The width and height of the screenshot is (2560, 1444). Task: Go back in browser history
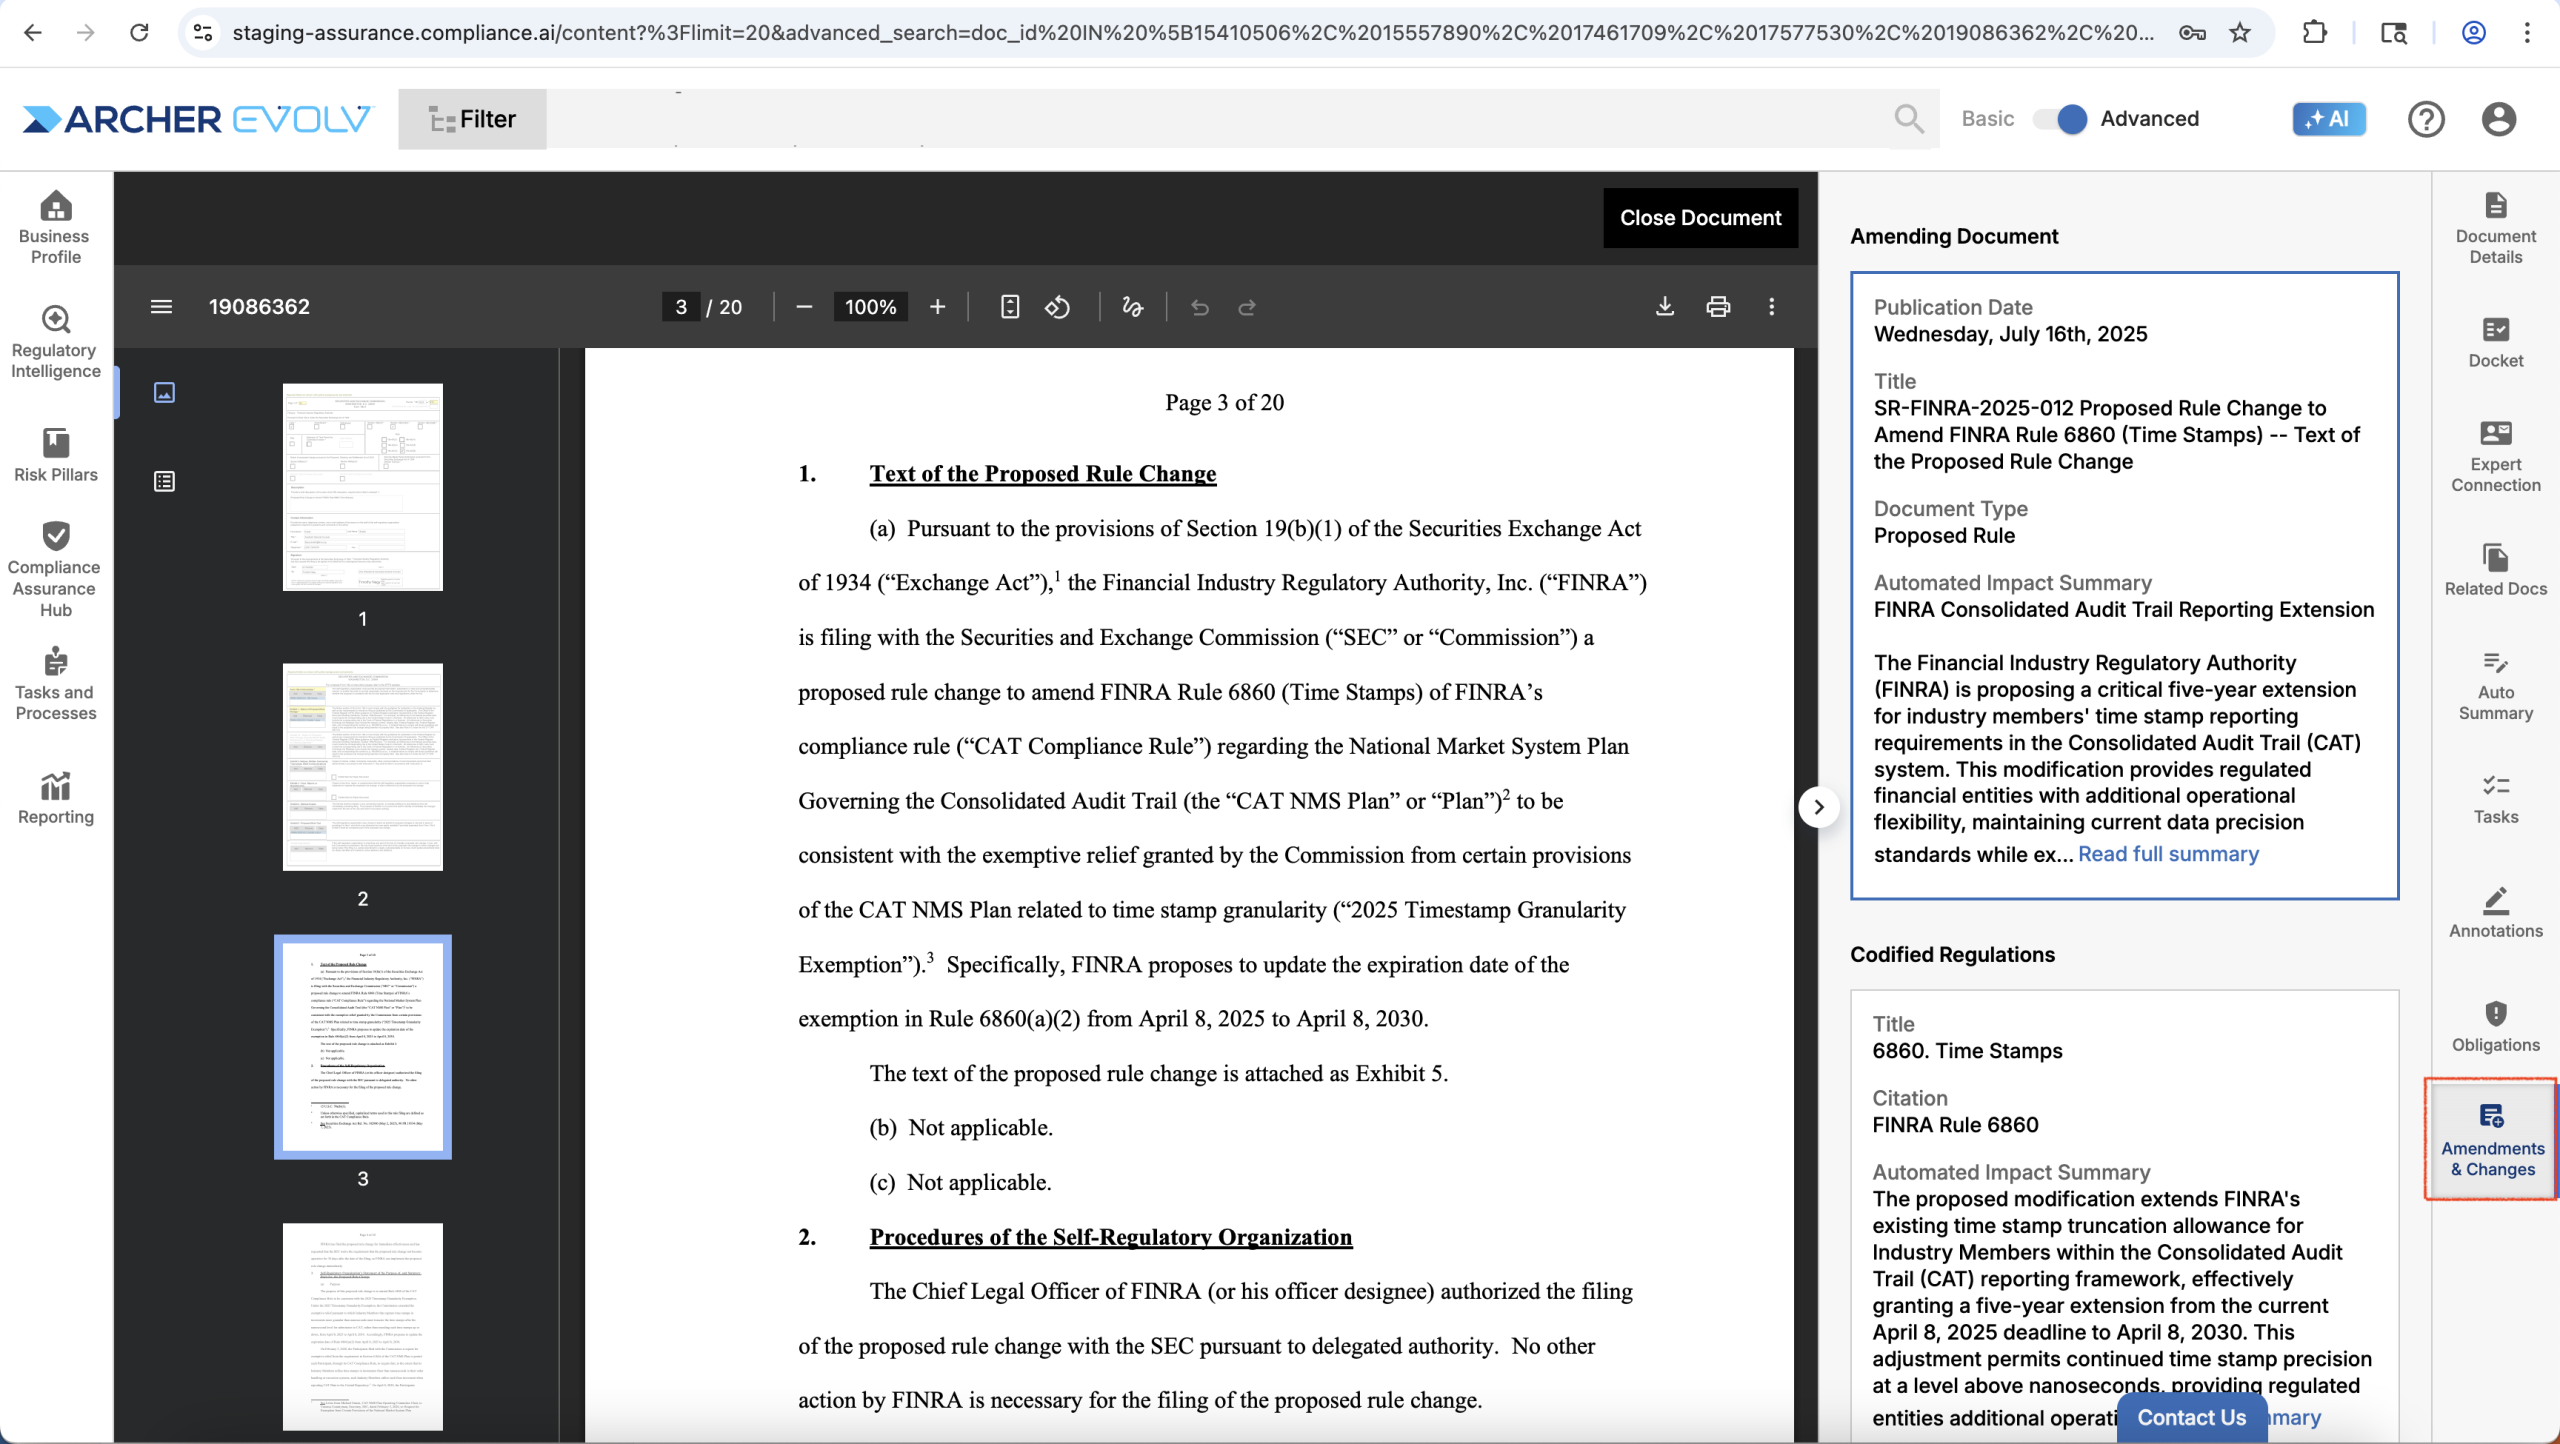click(33, 33)
